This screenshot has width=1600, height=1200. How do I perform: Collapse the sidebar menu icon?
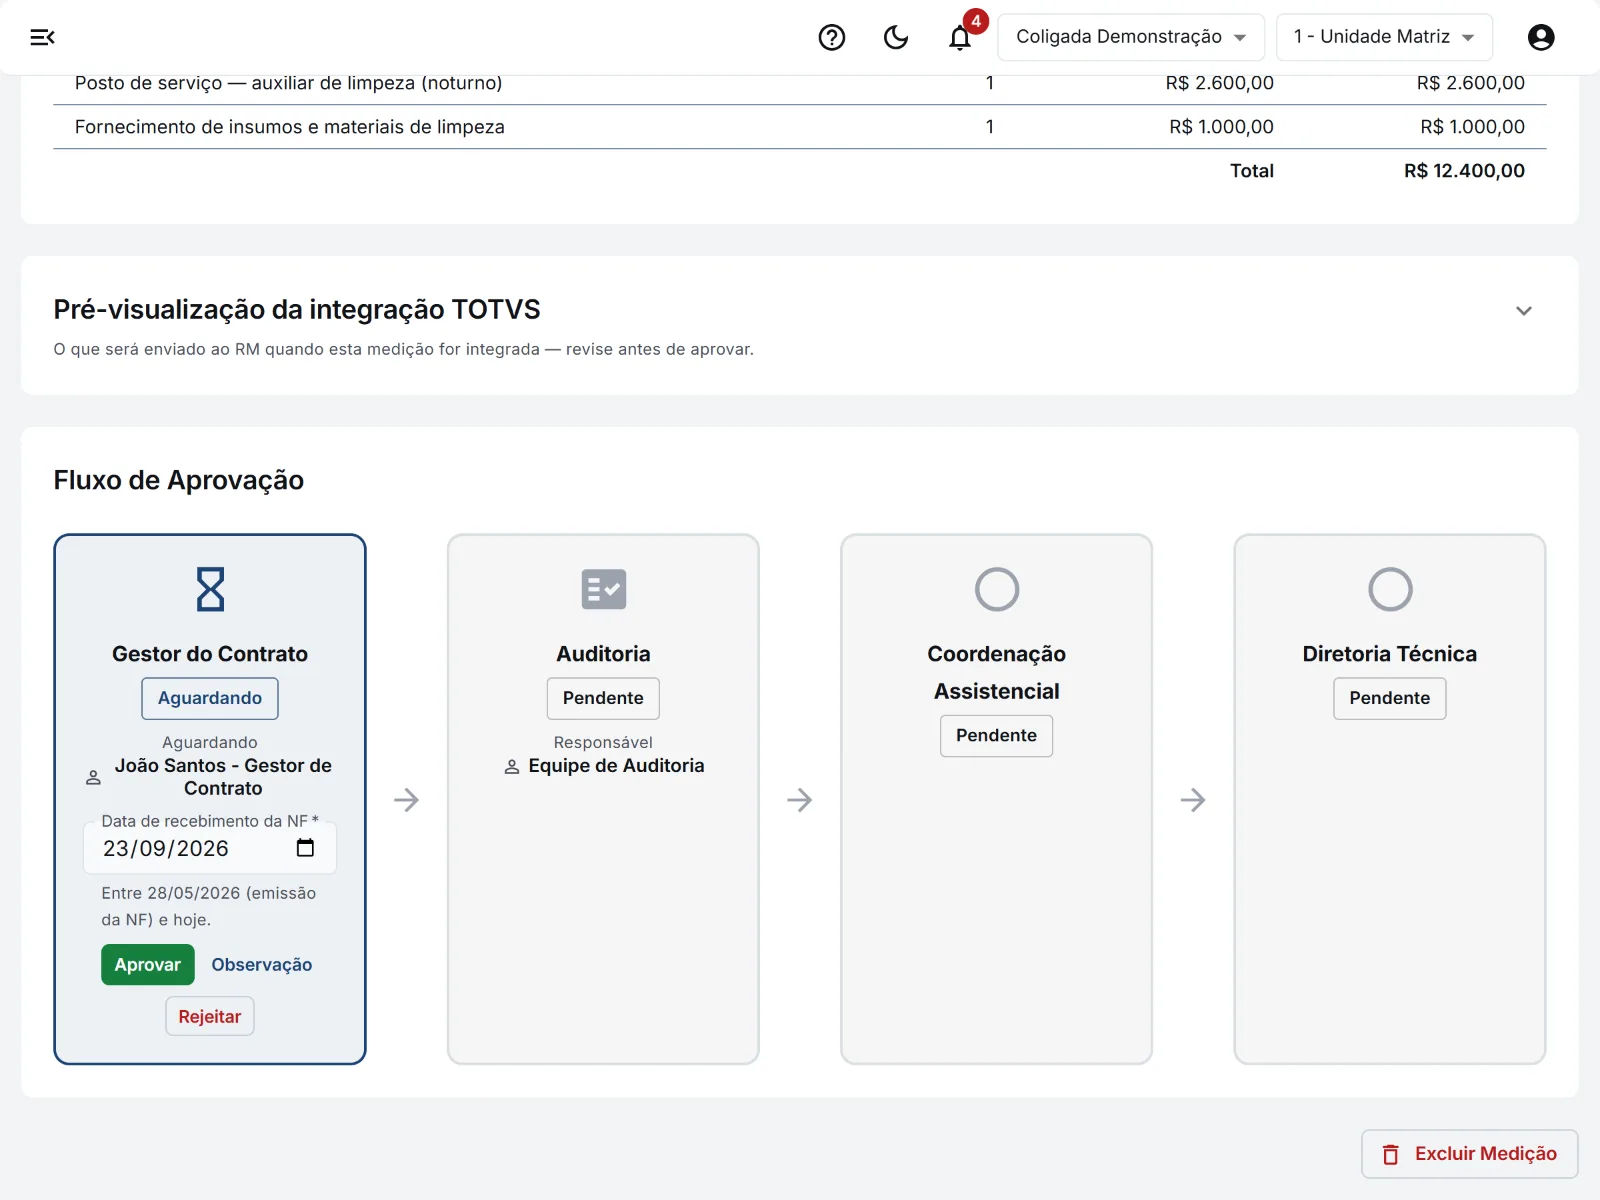[42, 37]
